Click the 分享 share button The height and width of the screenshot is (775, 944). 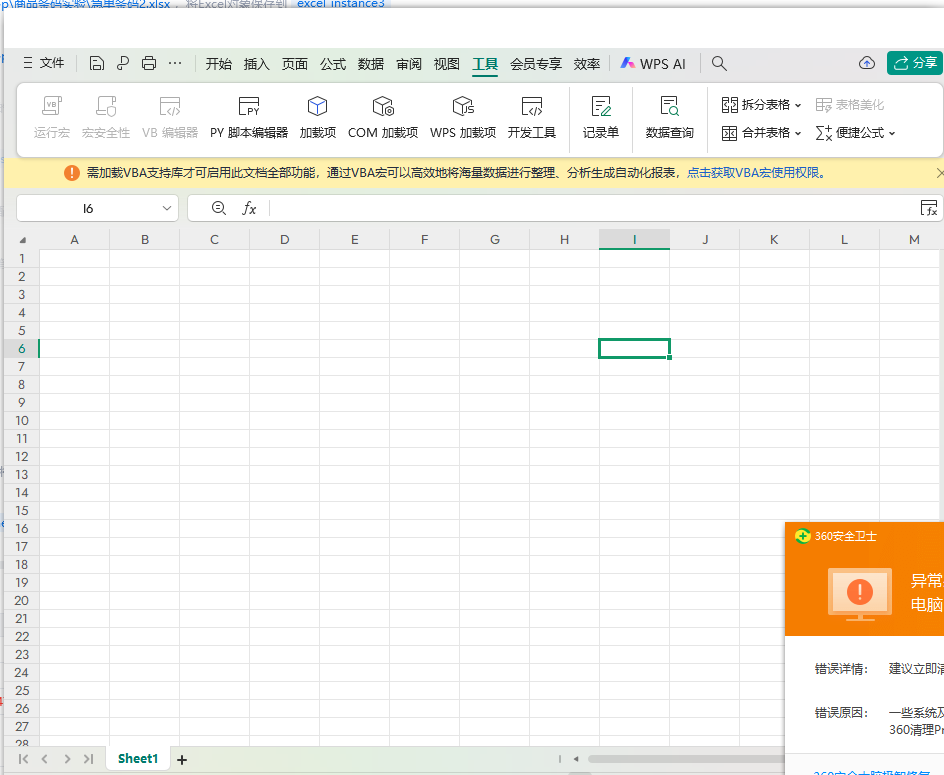(x=914, y=63)
